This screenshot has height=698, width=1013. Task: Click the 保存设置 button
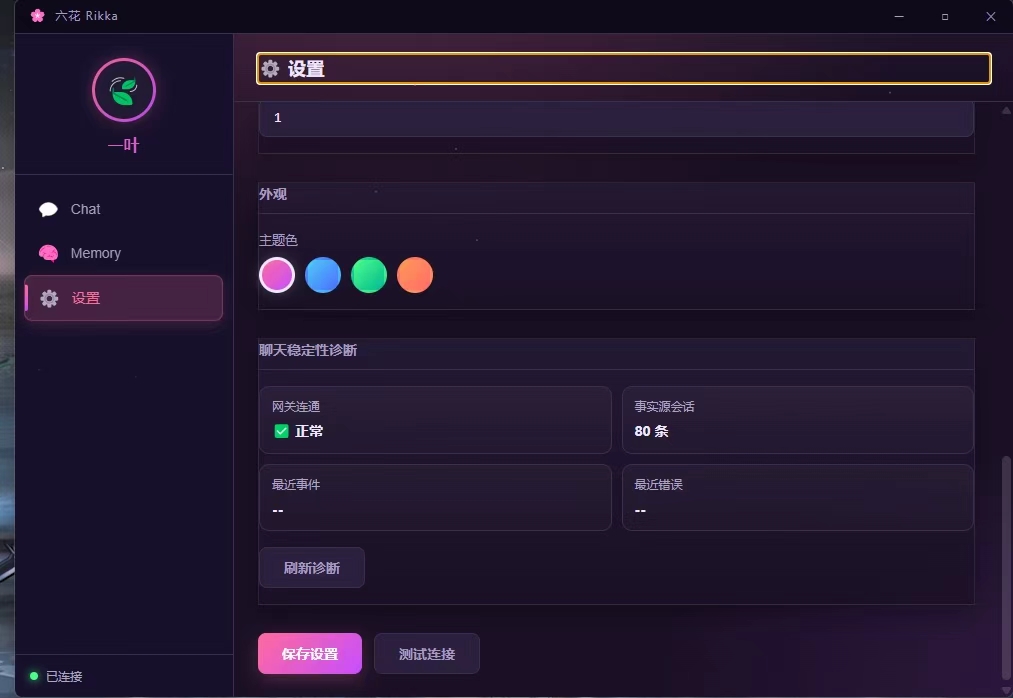pyautogui.click(x=310, y=653)
